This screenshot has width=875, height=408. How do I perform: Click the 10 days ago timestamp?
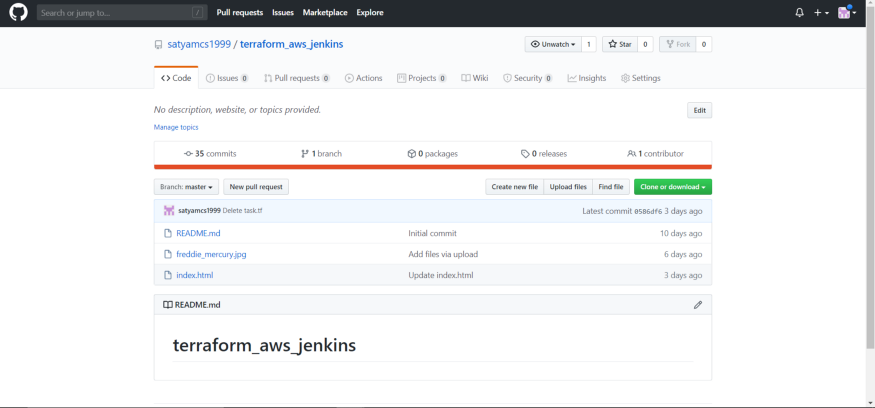[x=681, y=233]
